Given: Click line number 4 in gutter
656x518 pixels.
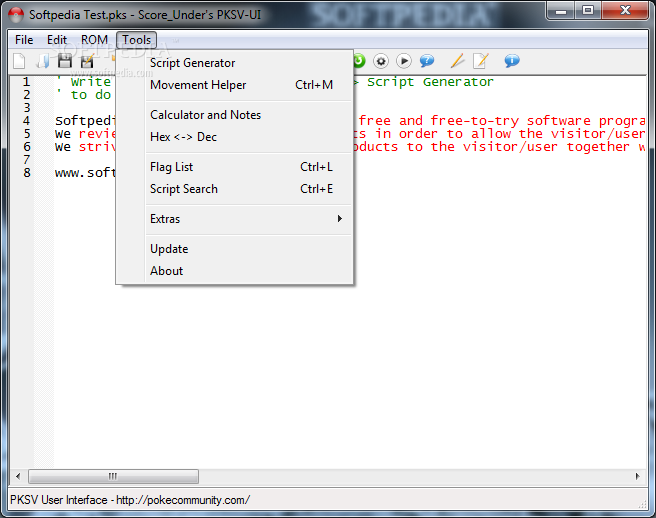Looking at the screenshot, I should [x=26, y=121].
